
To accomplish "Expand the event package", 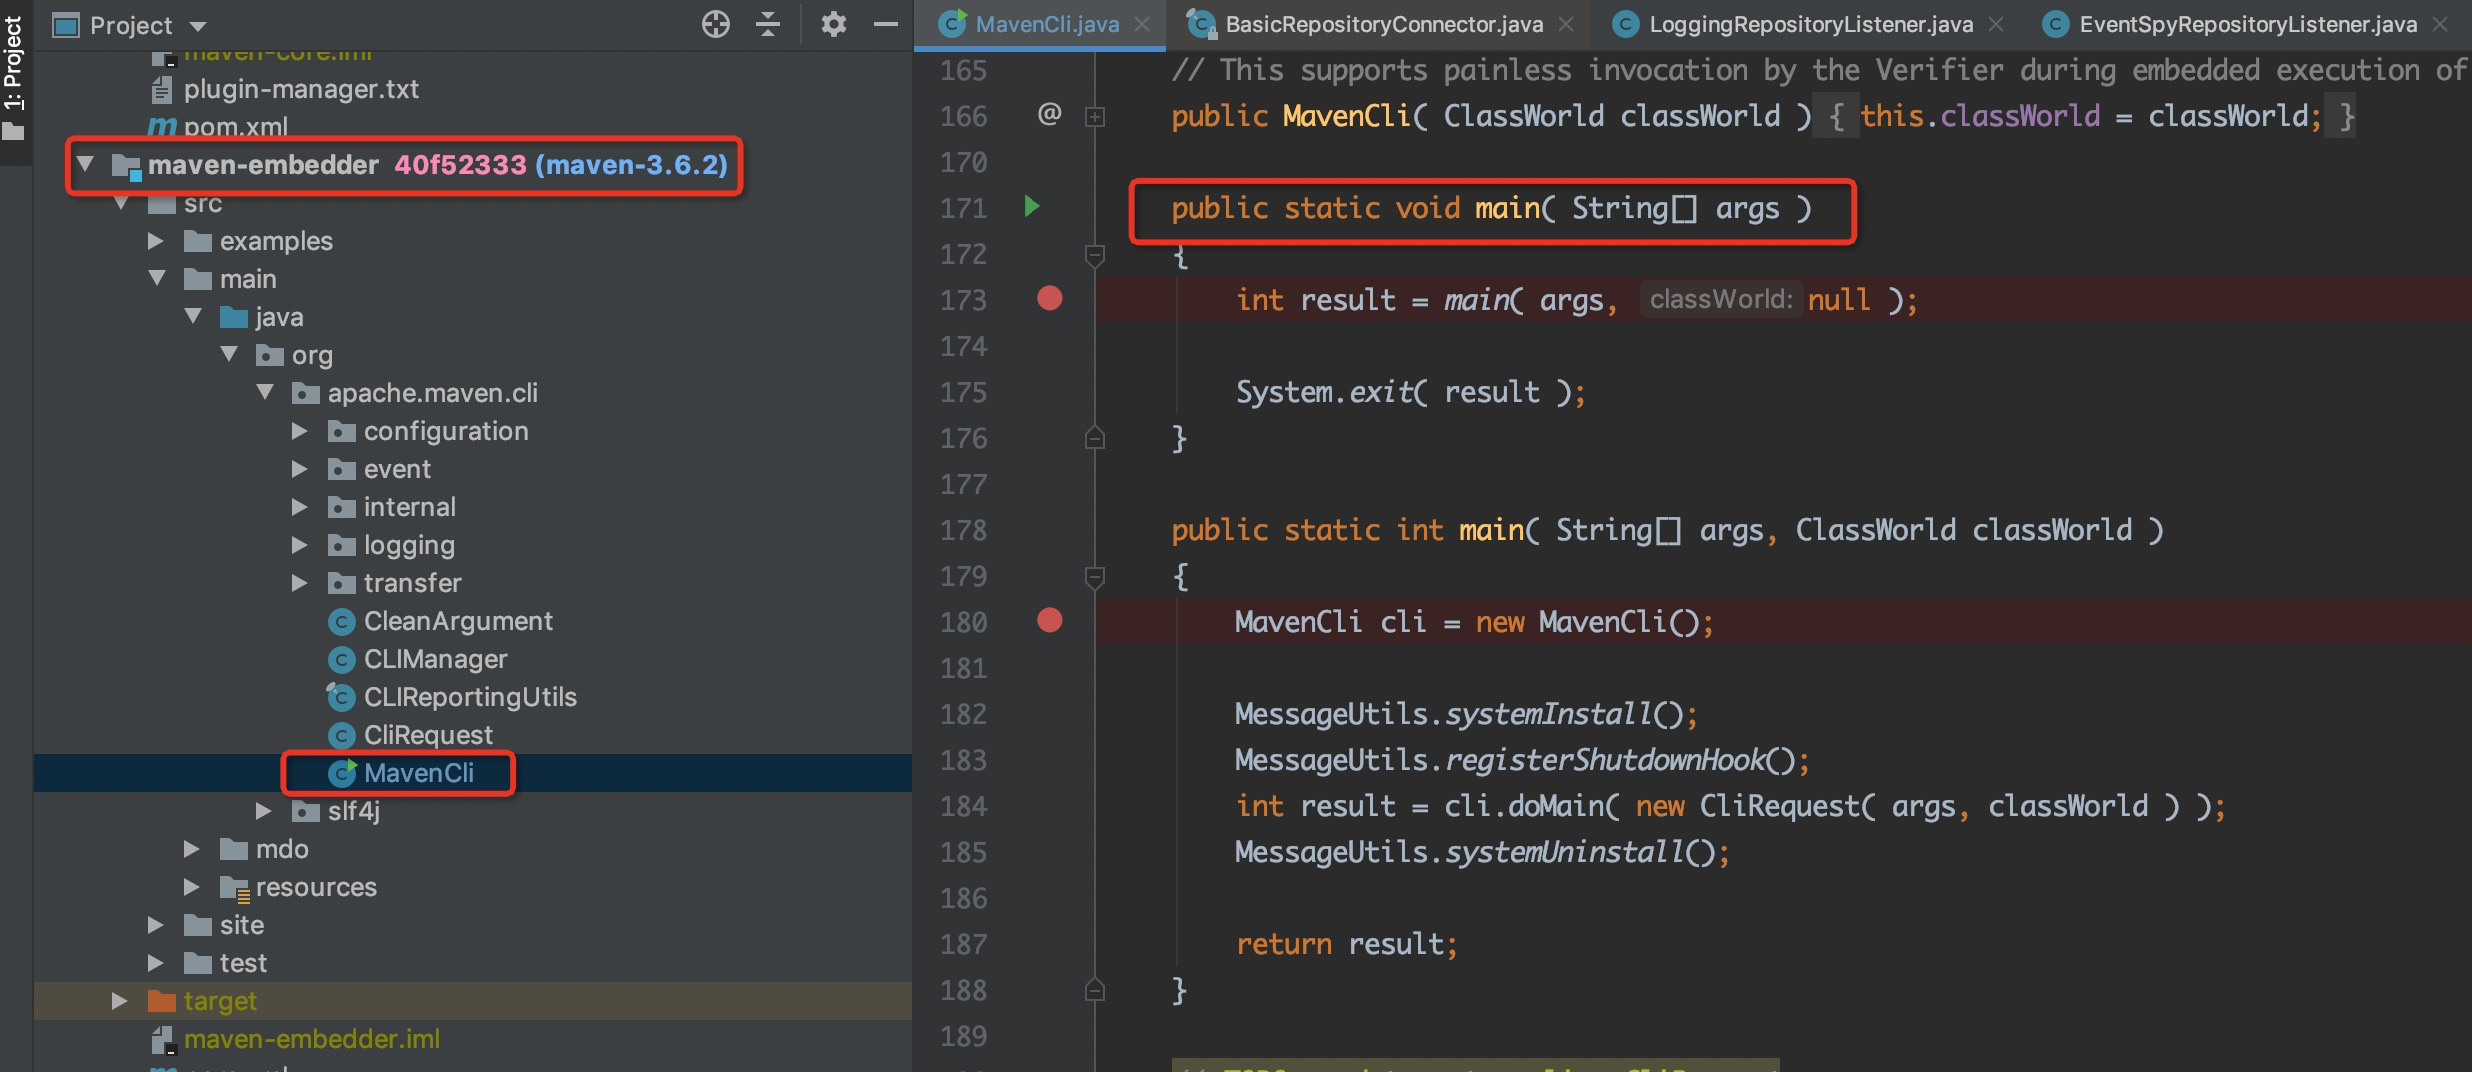I will coord(299,469).
